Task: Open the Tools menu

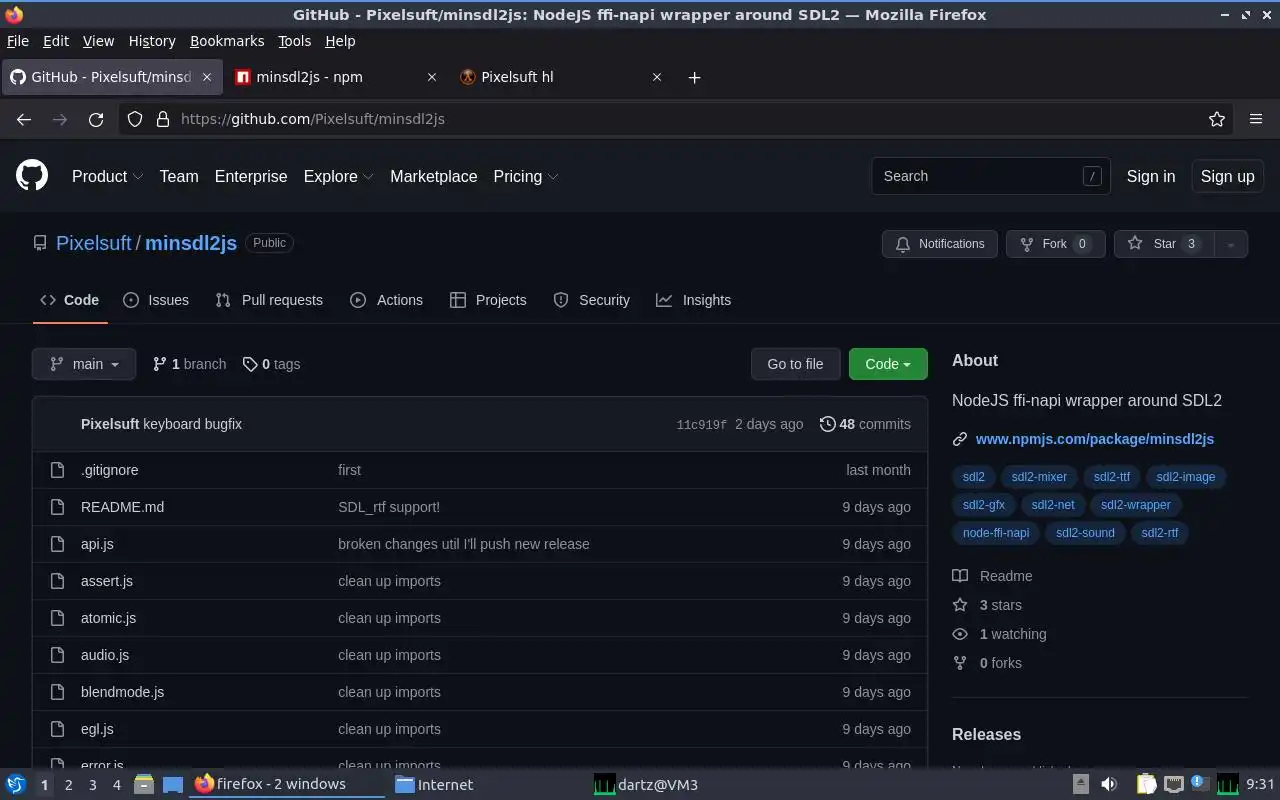Action: click(294, 41)
